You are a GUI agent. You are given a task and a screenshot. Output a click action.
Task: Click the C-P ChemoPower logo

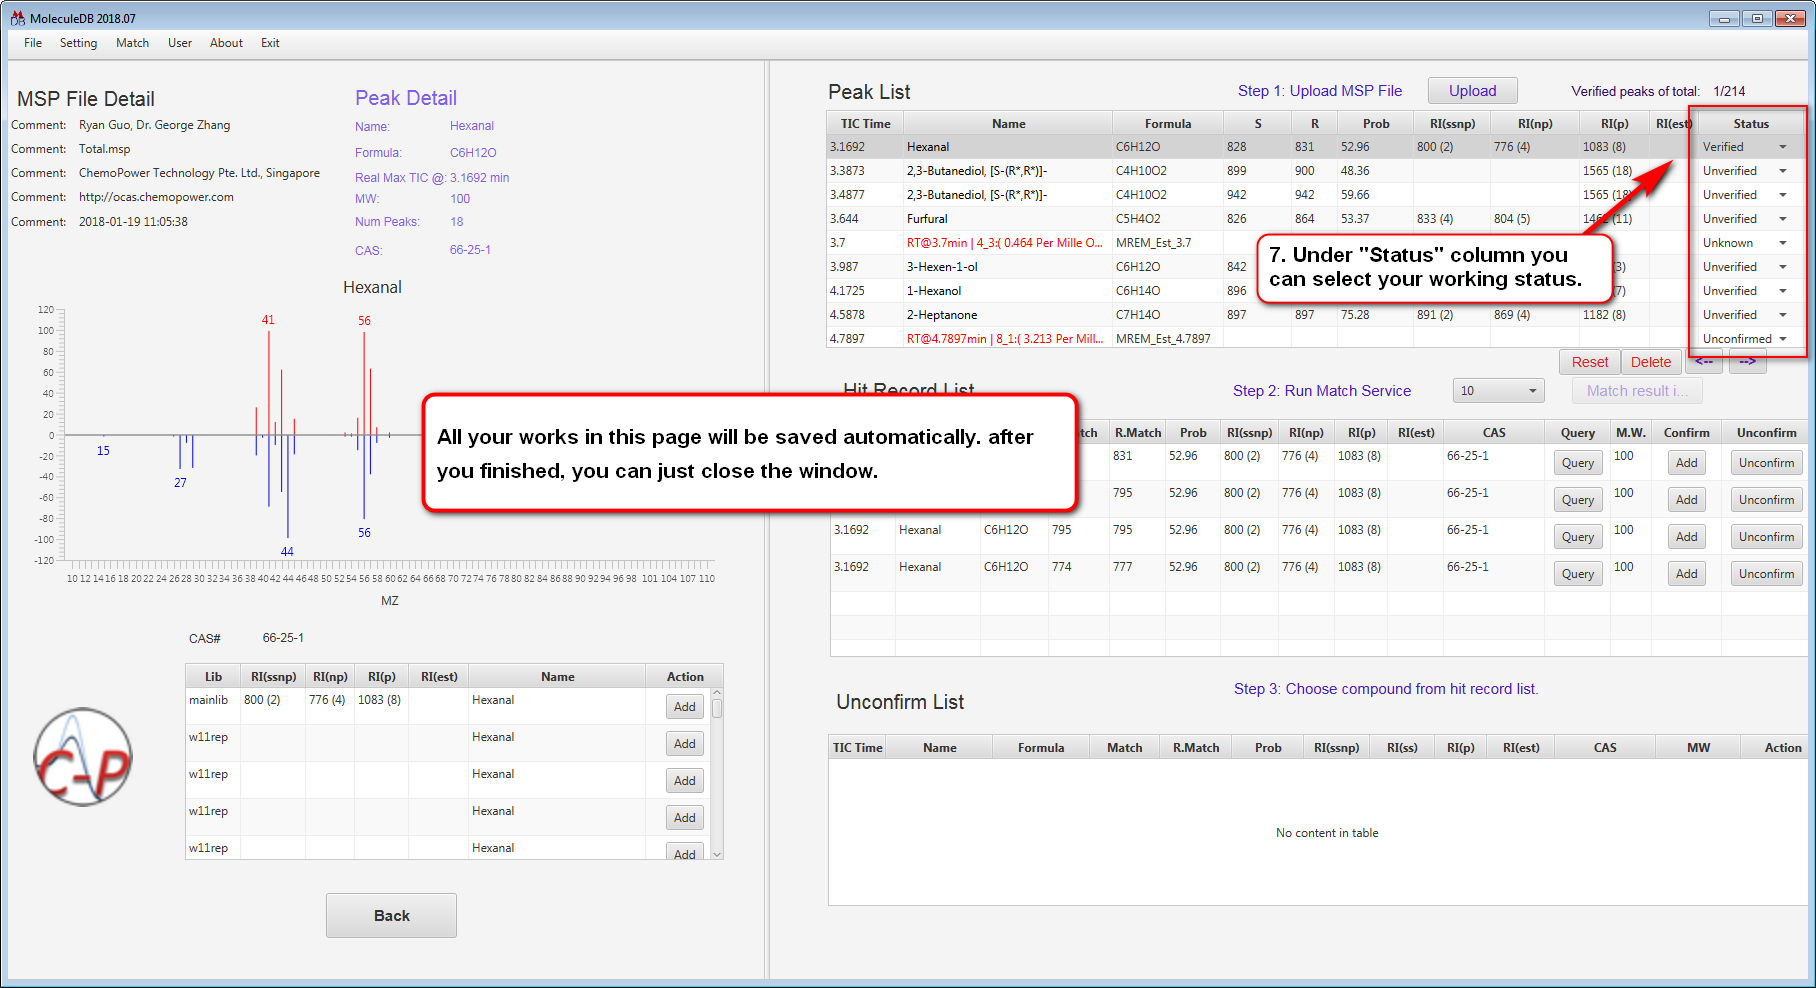click(83, 757)
